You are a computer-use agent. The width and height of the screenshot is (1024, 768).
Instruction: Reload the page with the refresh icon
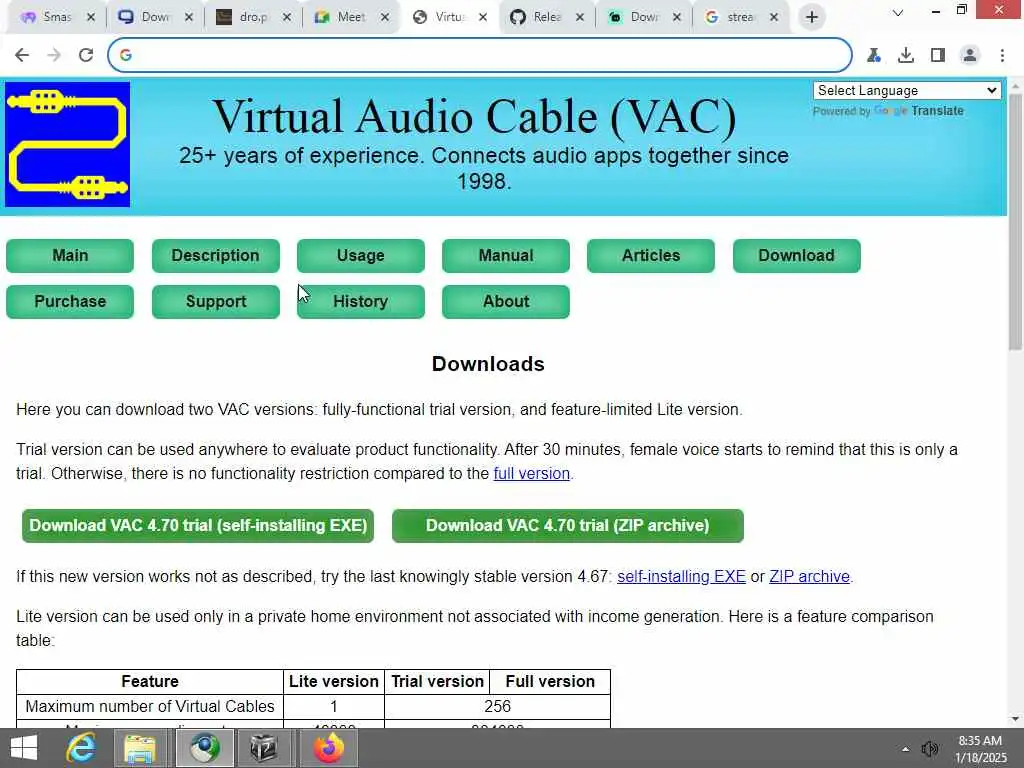(86, 55)
